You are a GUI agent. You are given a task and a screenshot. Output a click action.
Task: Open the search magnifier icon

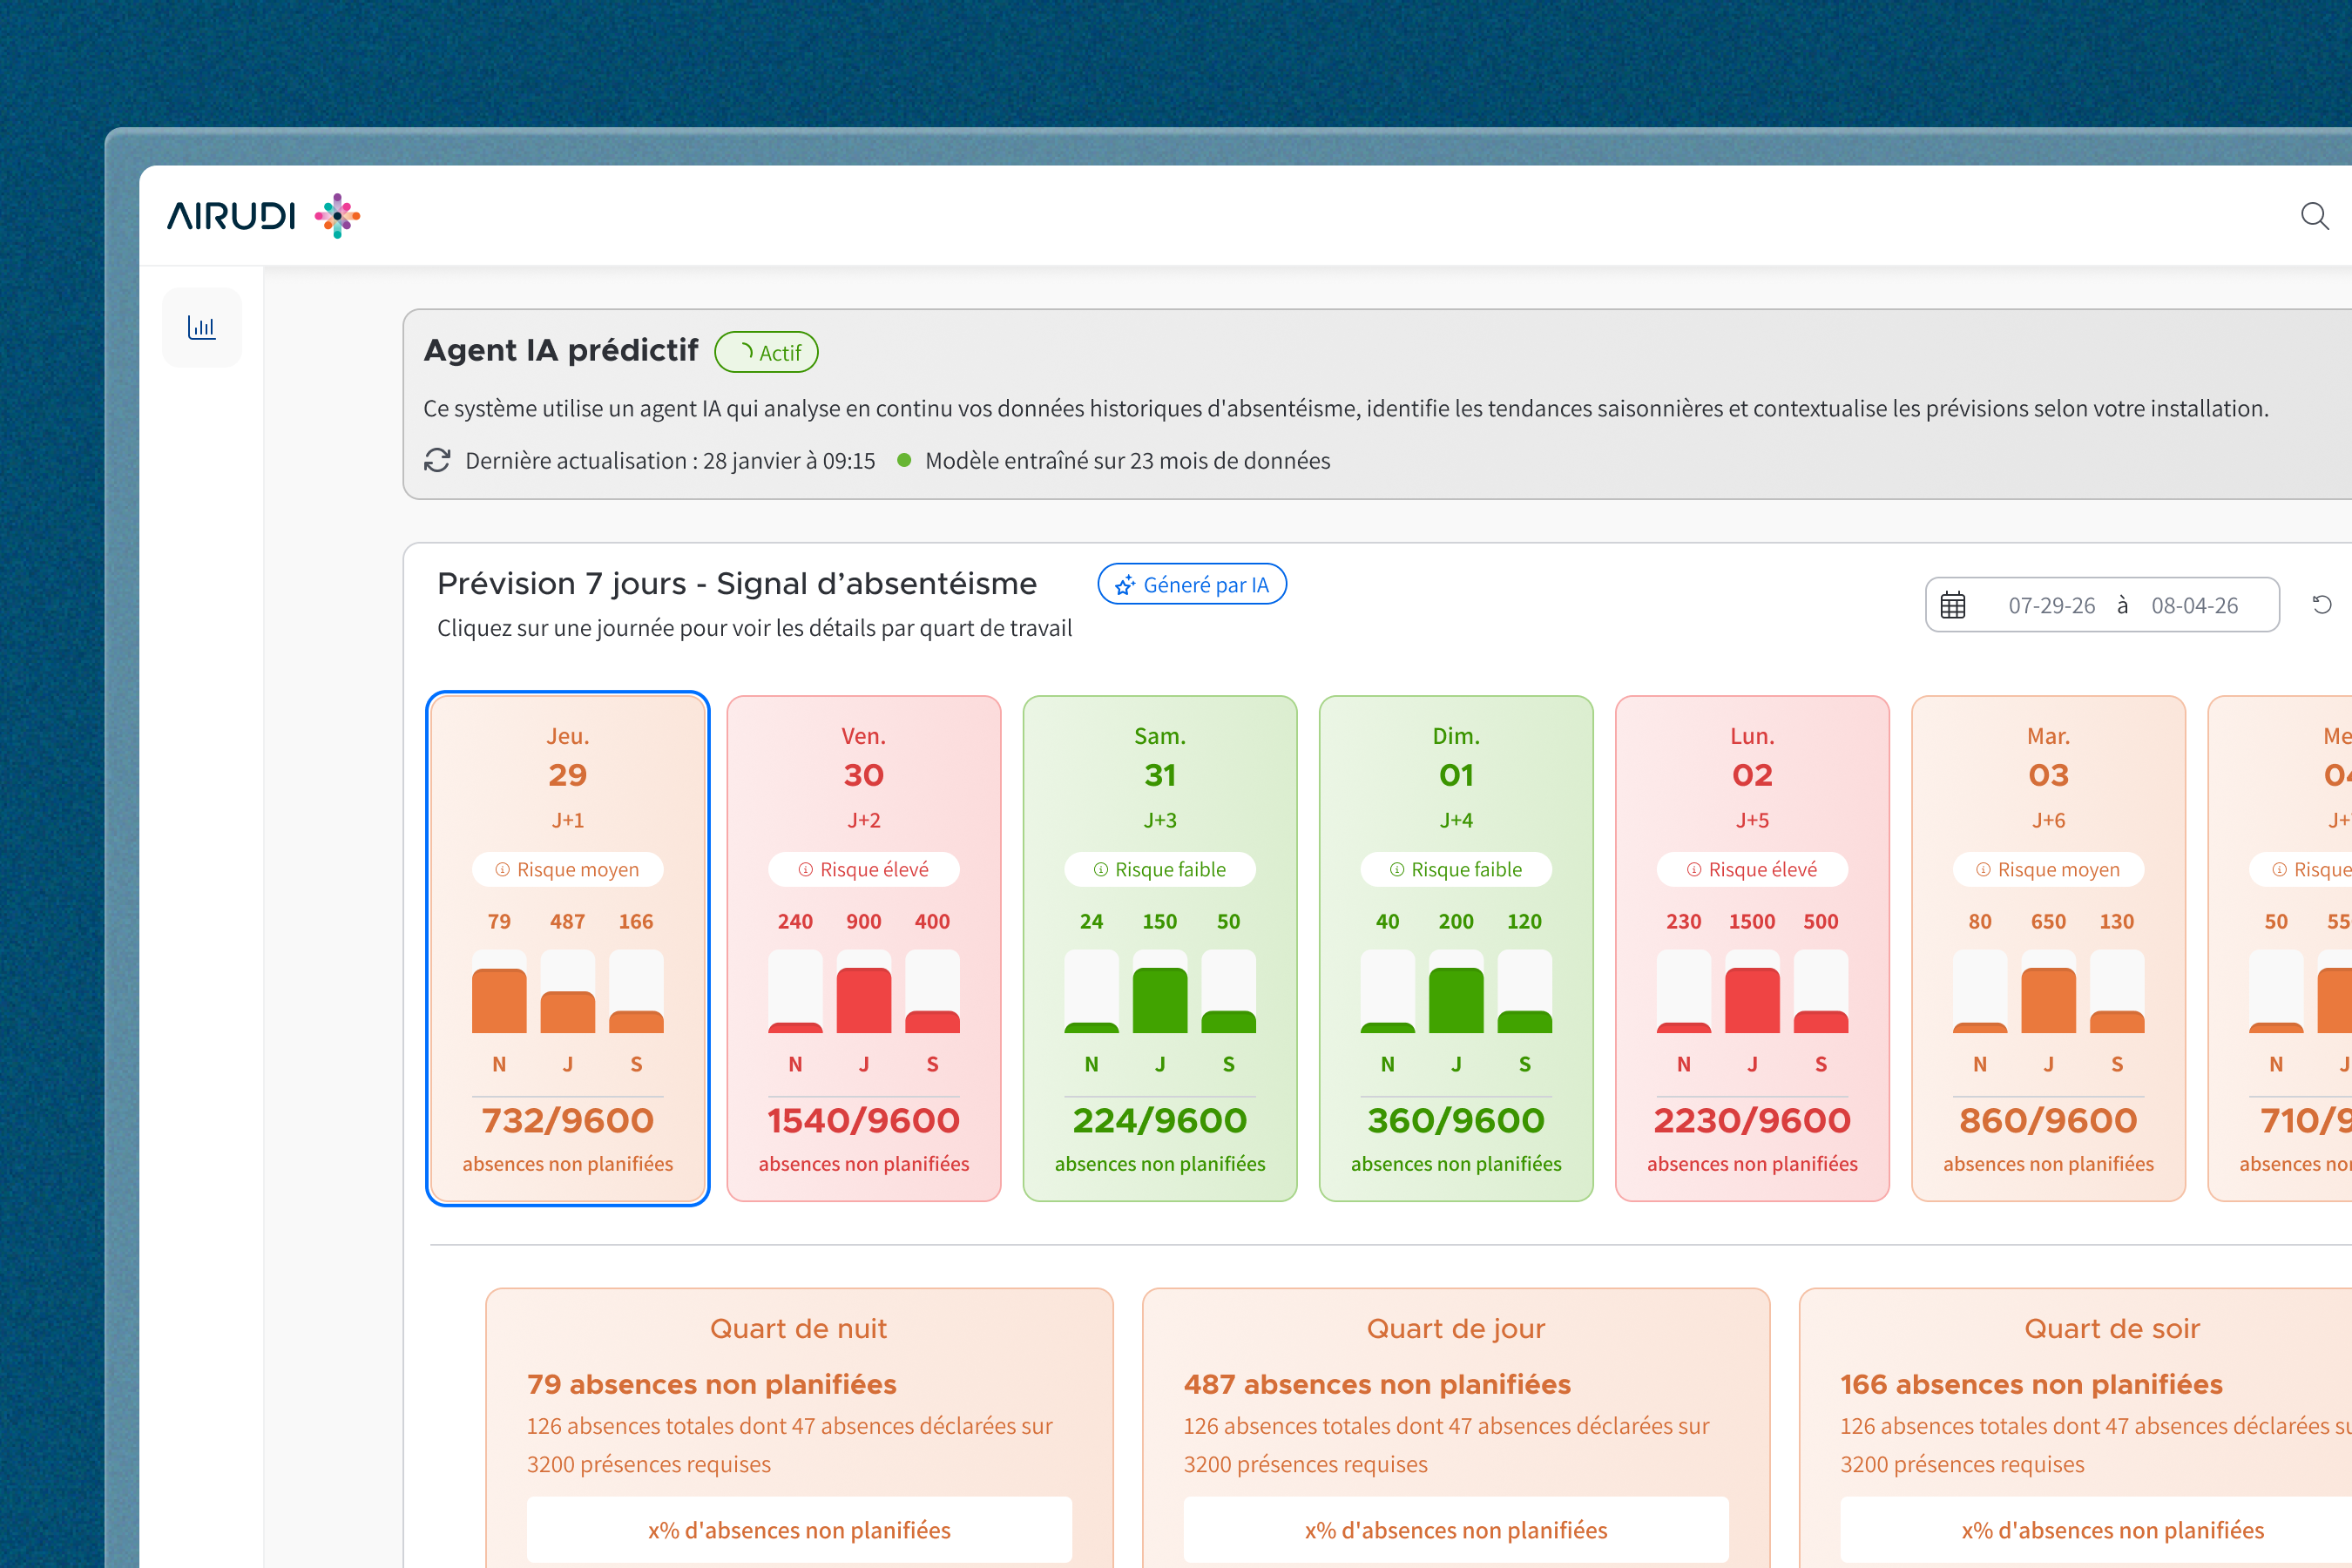point(2314,215)
